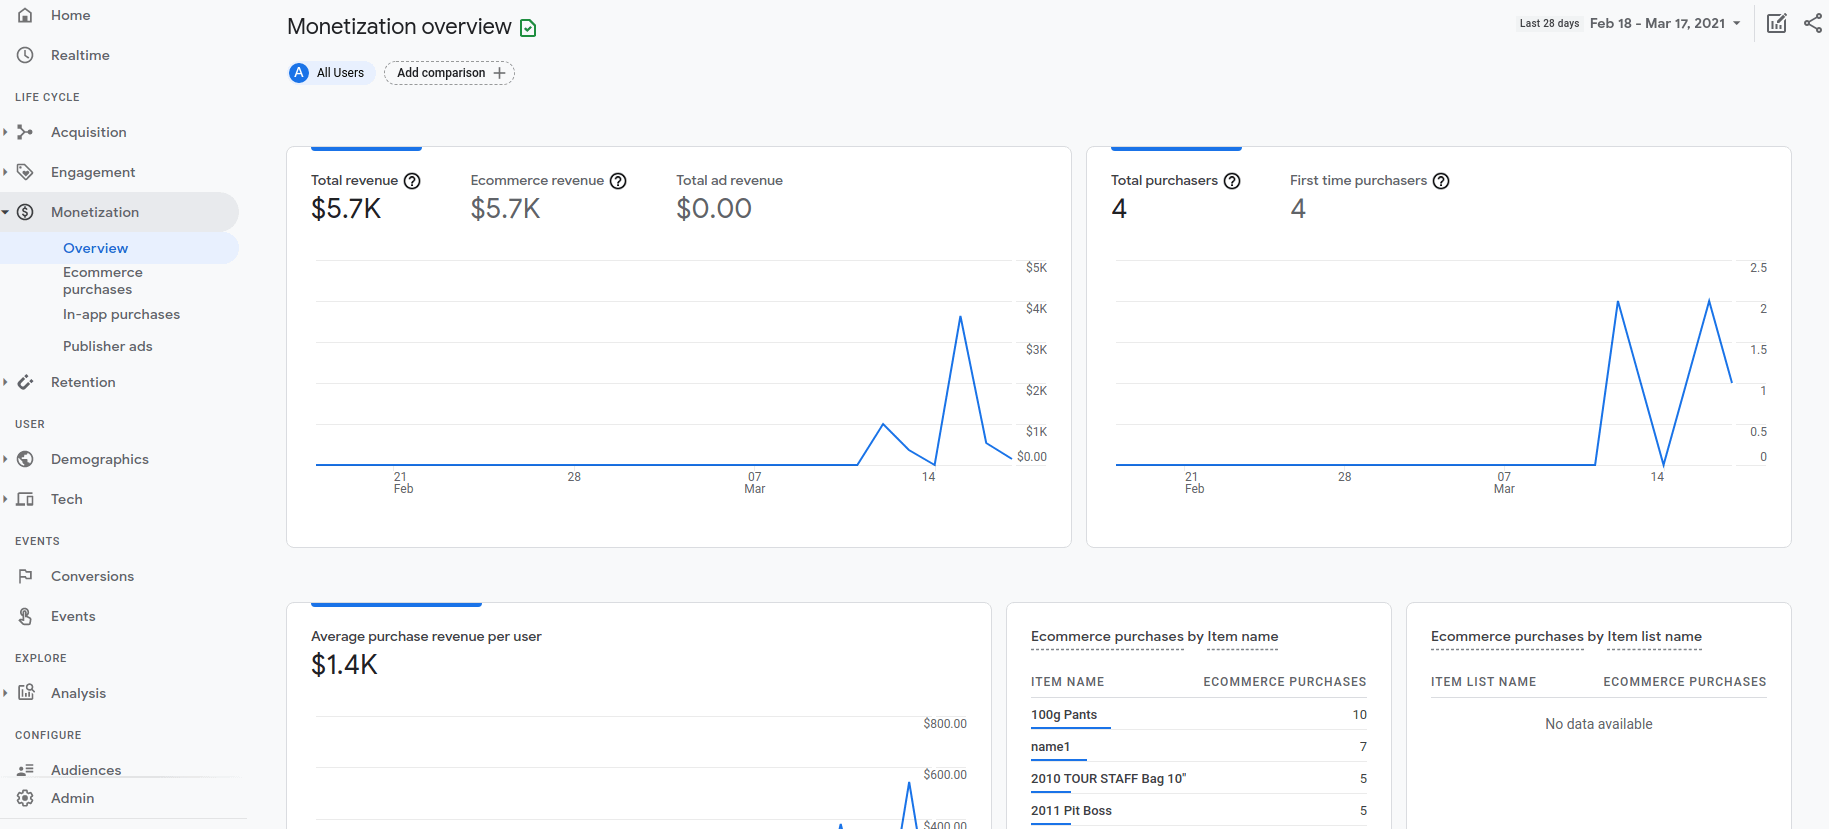The height and width of the screenshot is (829, 1829).
Task: Open the Item name dimension selector
Action: pyautogui.click(x=1243, y=637)
